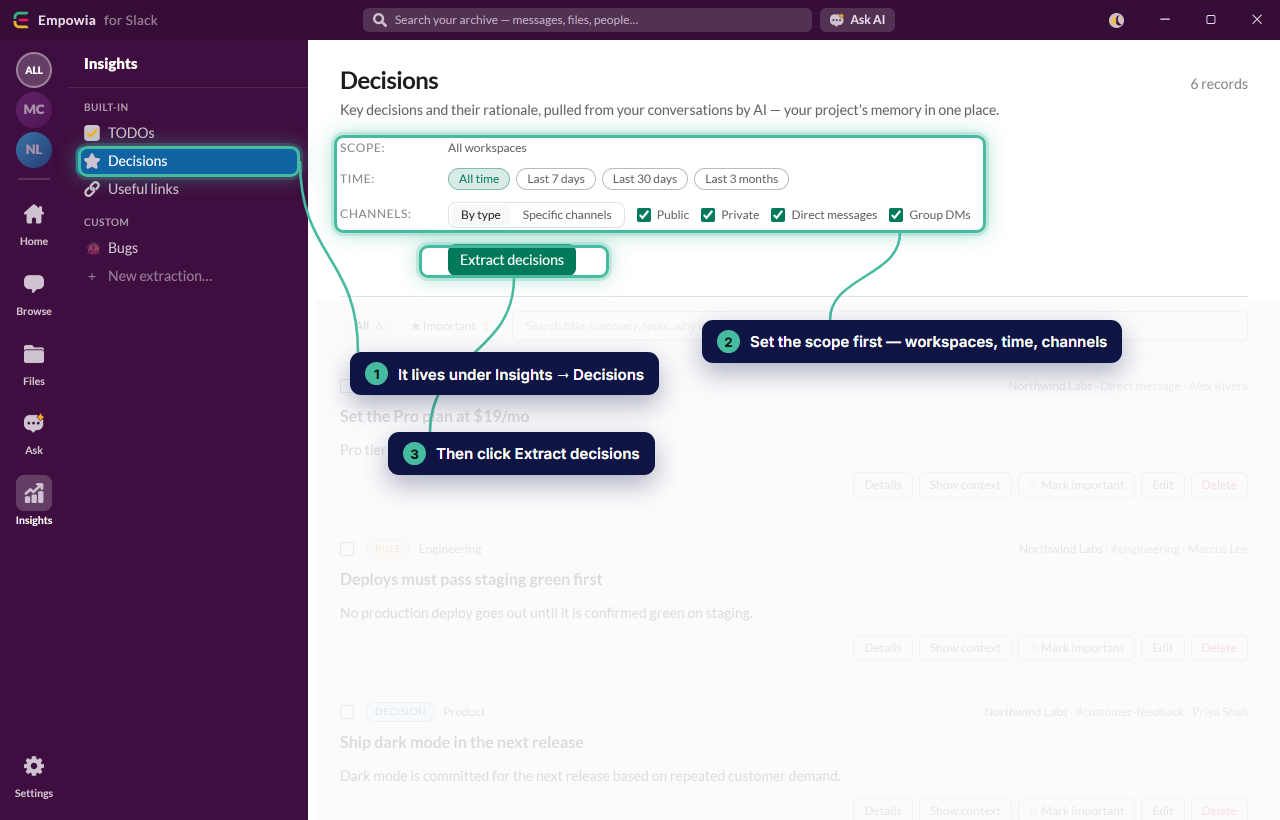Viewport: 1280px width, 820px height.
Task: Click the Insights panel heading
Action: [x=111, y=64]
